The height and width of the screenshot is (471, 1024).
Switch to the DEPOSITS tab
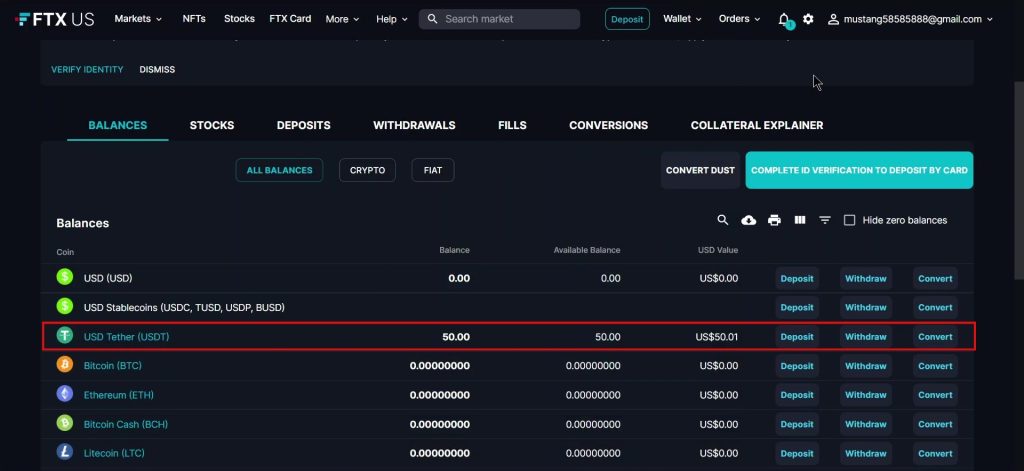point(304,125)
